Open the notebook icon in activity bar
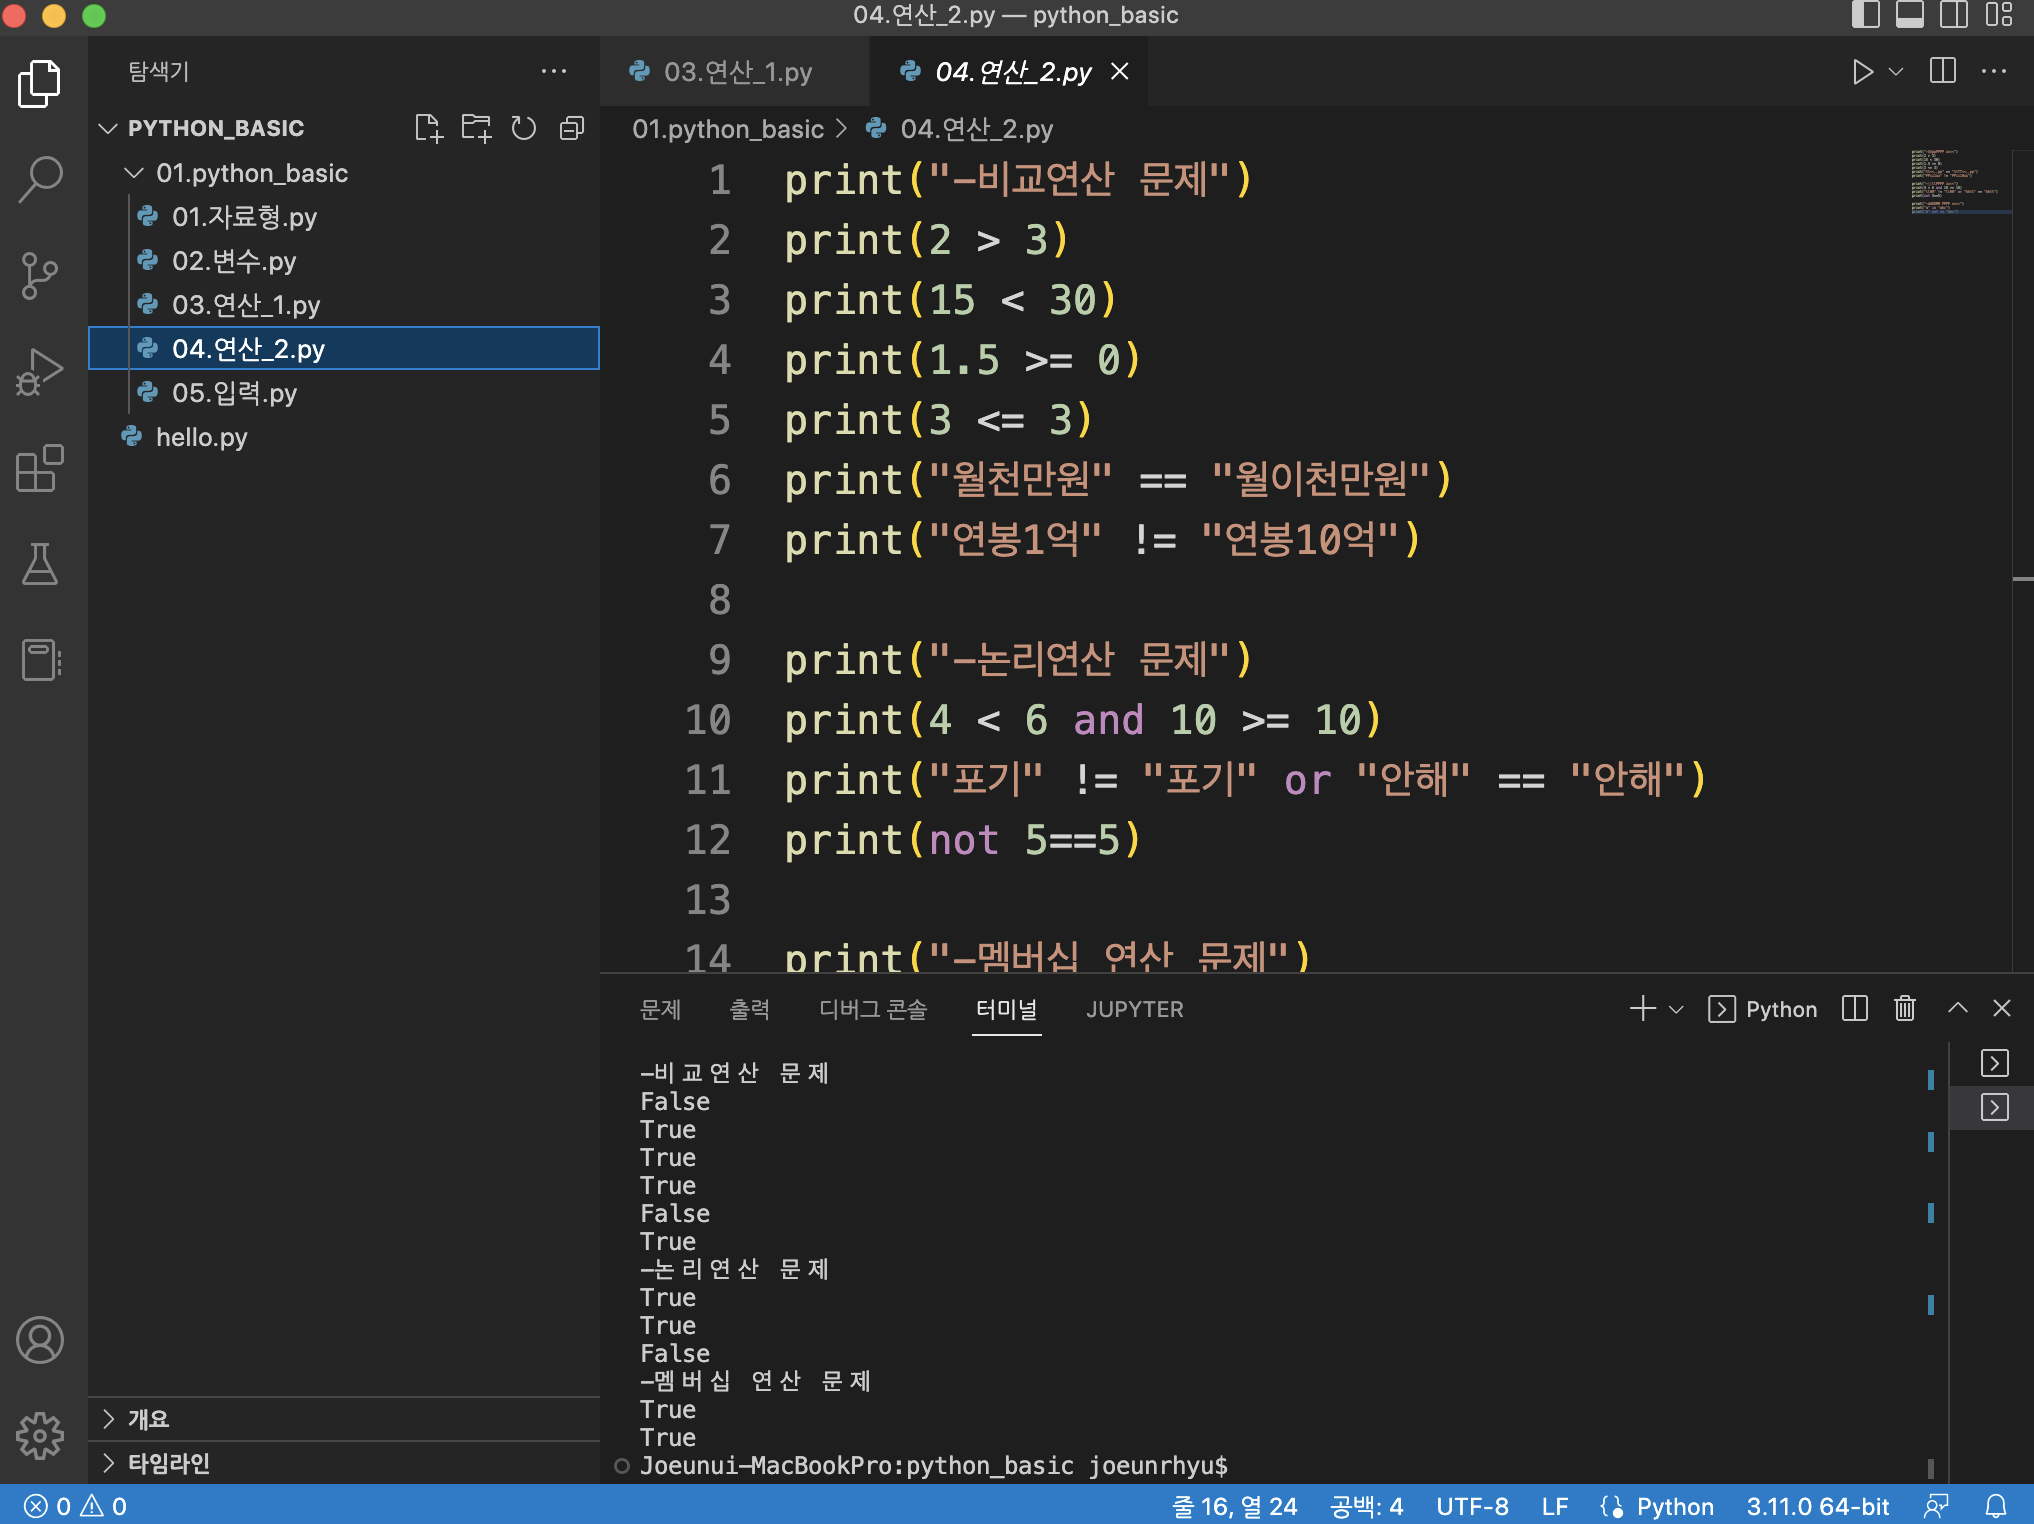 pyautogui.click(x=40, y=659)
